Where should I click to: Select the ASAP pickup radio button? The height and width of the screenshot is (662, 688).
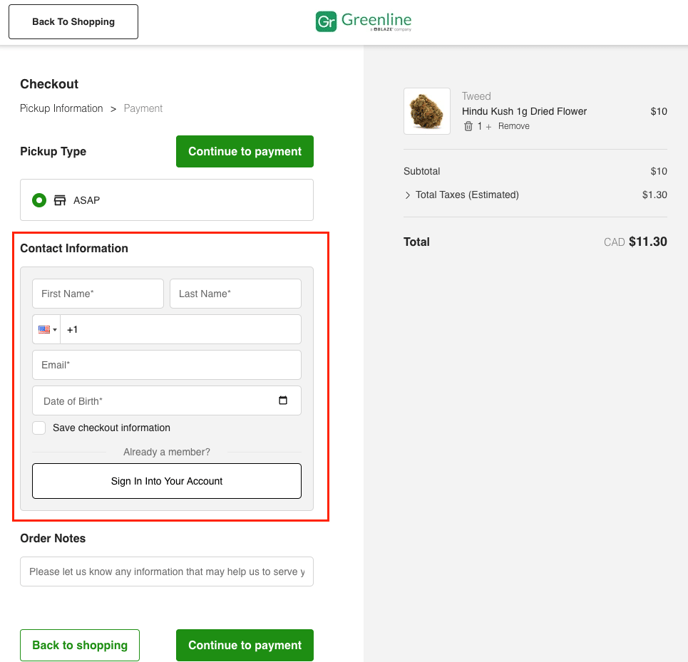(39, 200)
